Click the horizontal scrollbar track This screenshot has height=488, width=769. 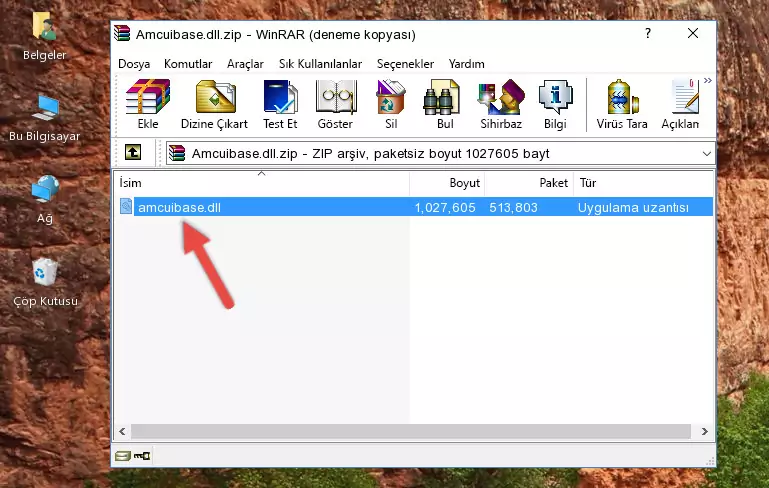tap(411, 432)
